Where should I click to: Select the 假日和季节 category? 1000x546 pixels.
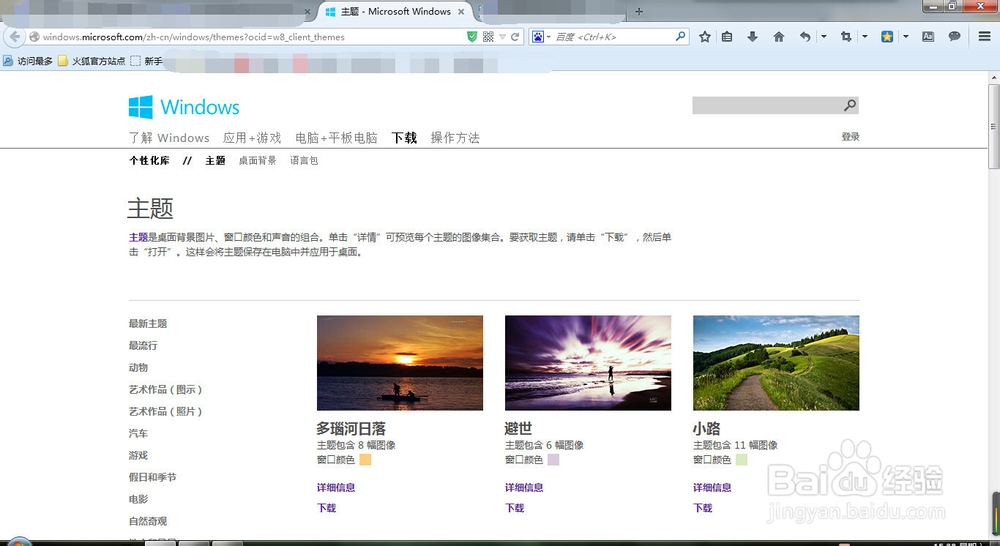click(x=152, y=477)
